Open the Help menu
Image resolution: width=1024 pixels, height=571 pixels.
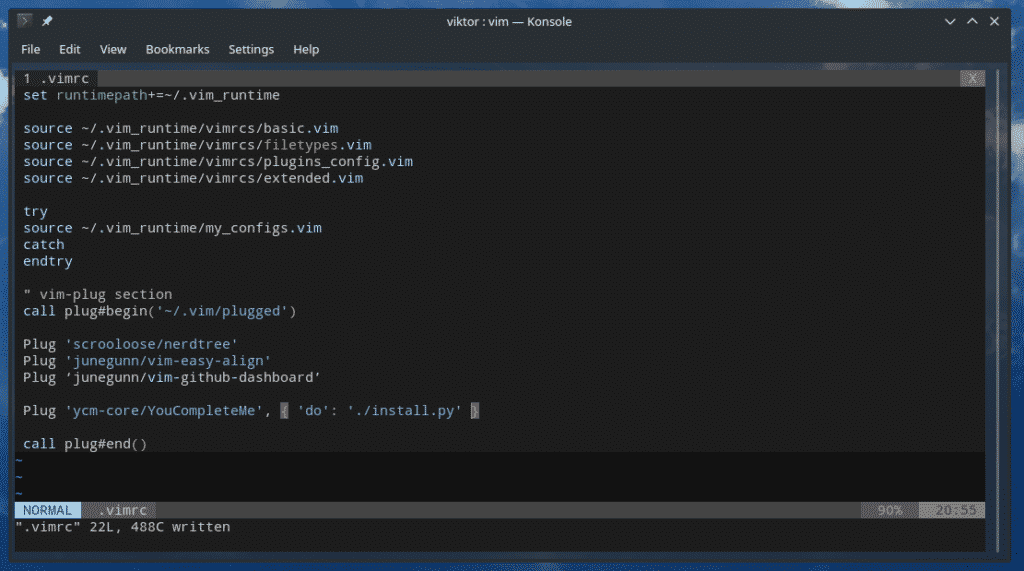click(x=306, y=50)
